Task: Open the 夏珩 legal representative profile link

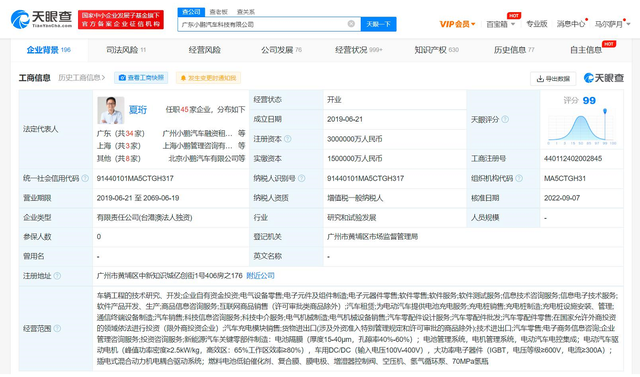Action: 138,110
